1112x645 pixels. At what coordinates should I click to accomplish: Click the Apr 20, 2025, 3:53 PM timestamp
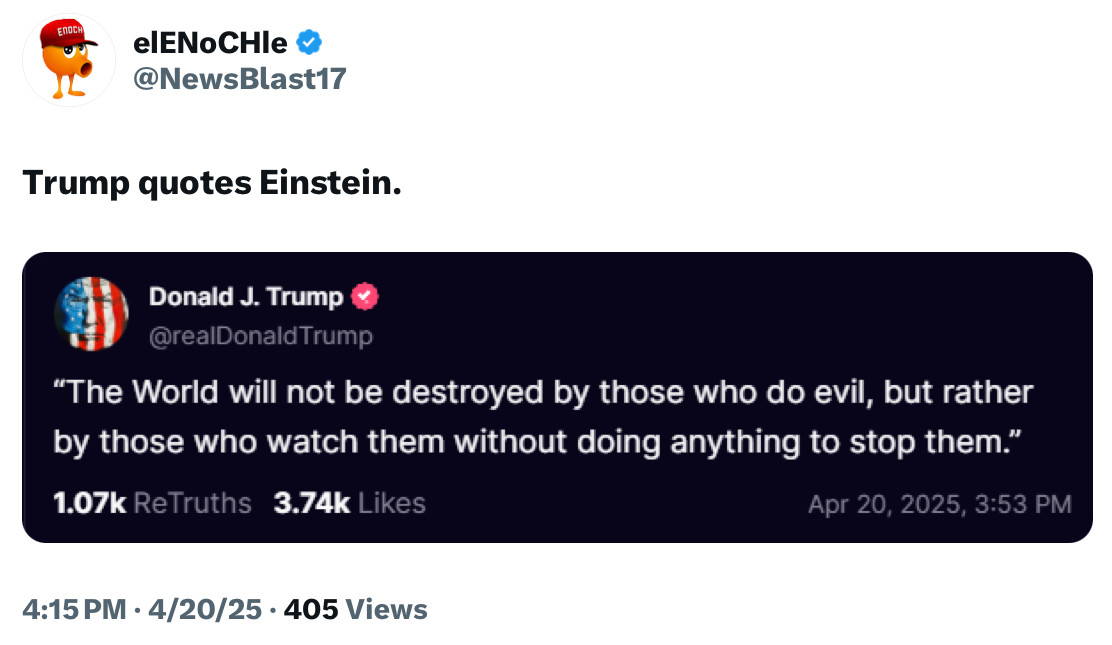[939, 504]
